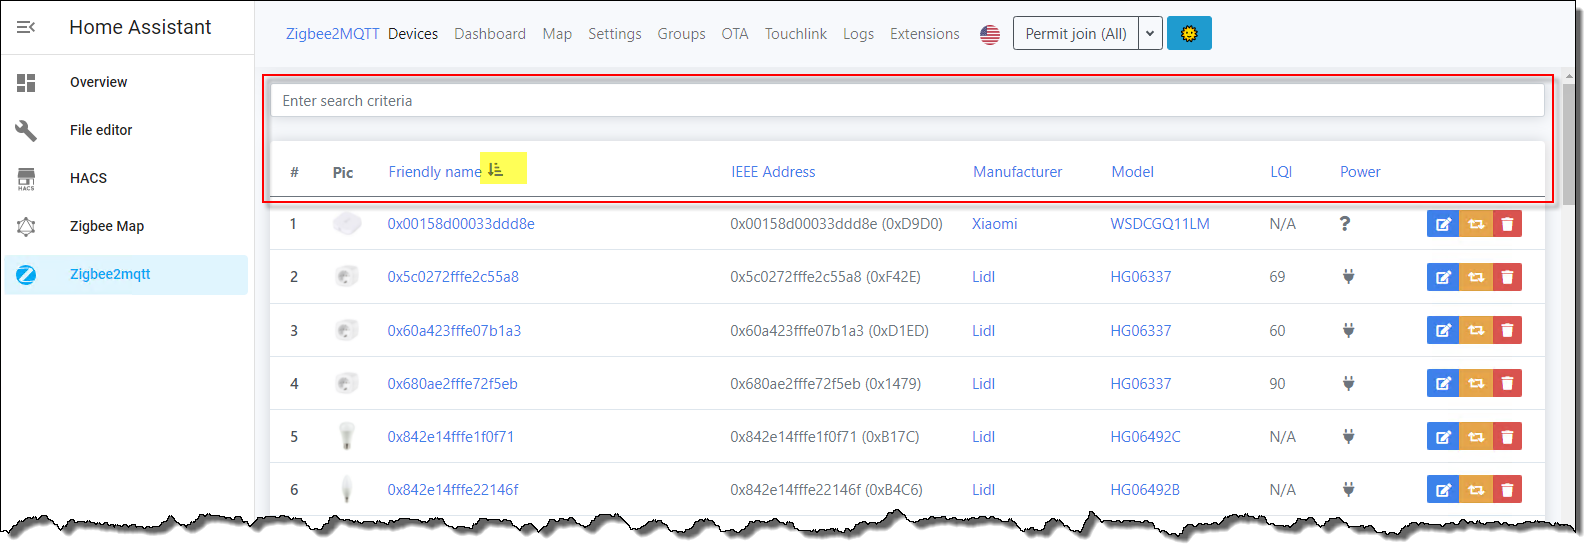Rename device 0x5c0272fffe2c55a8 with edit icon

pyautogui.click(x=1443, y=277)
